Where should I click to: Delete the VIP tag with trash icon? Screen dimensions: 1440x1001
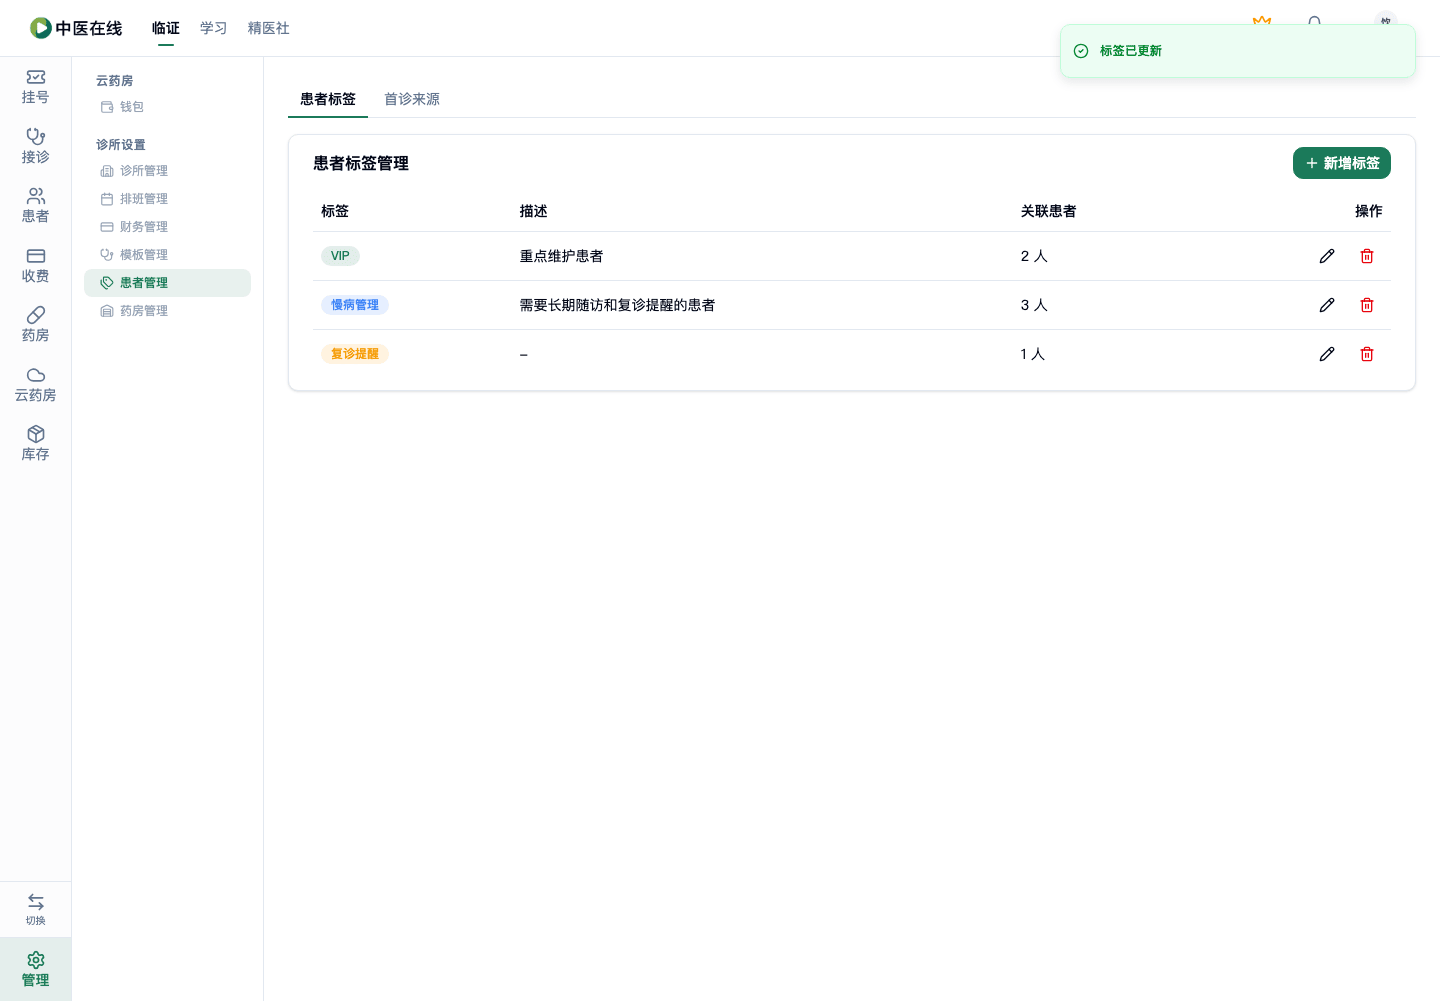[x=1367, y=256]
